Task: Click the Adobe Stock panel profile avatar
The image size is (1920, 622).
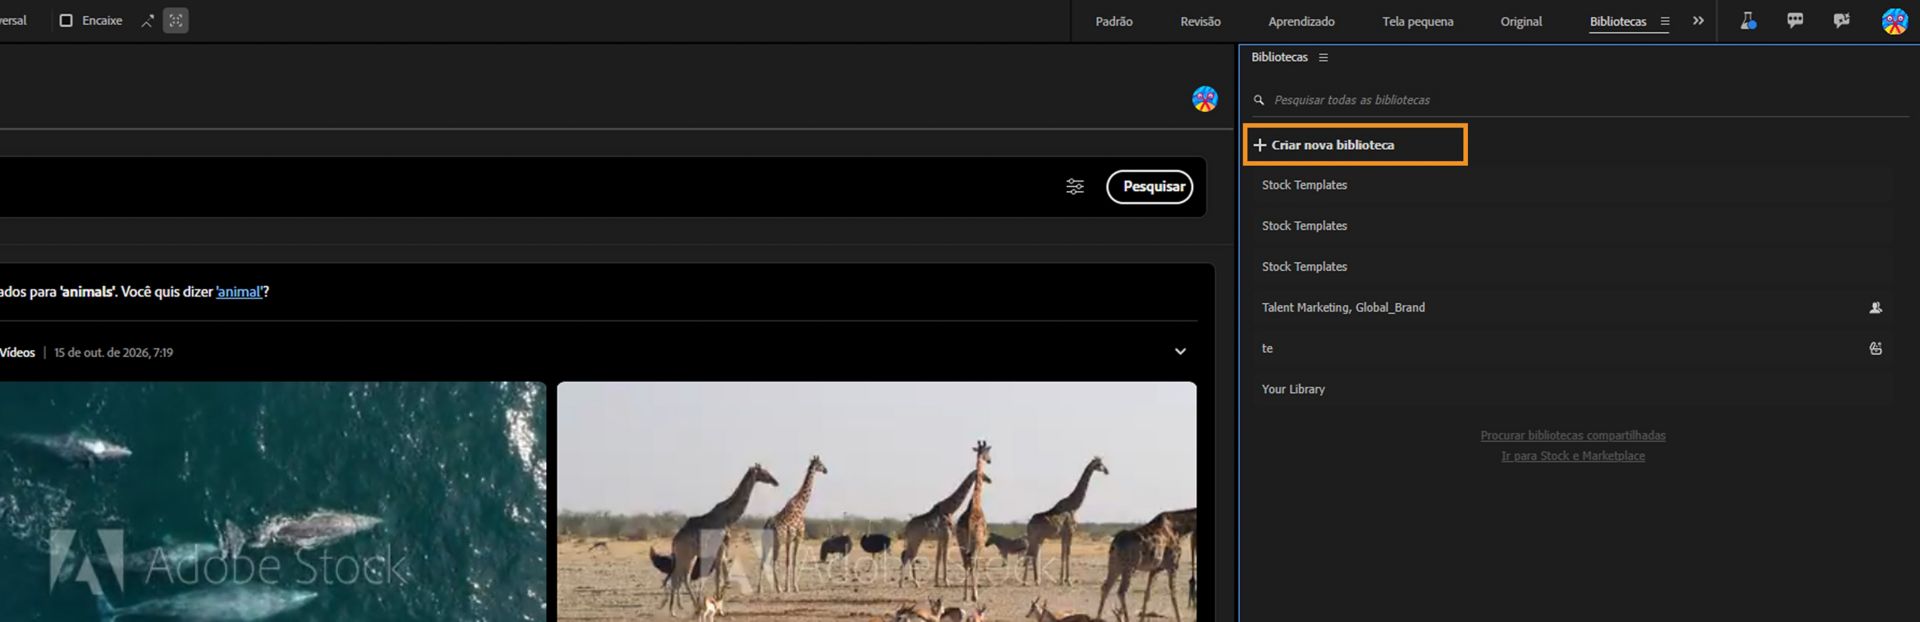Action: click(x=1205, y=99)
